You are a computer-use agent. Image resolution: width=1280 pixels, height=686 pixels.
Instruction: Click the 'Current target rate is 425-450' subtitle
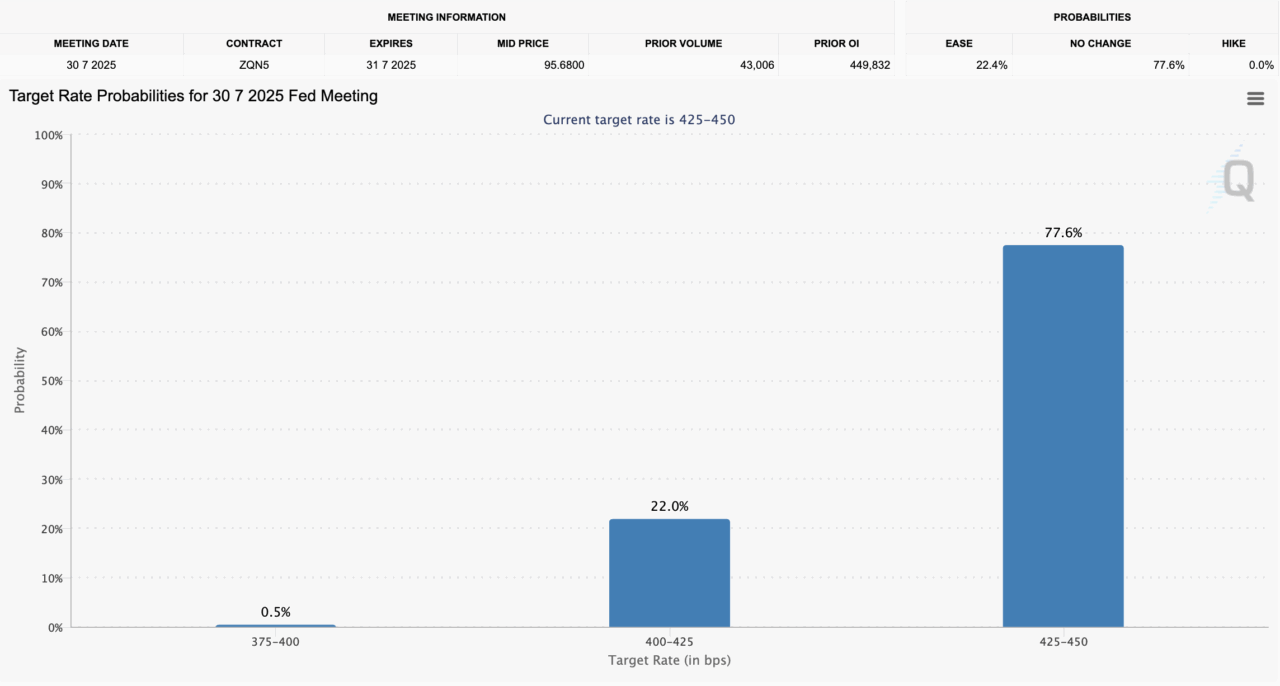(x=639, y=120)
